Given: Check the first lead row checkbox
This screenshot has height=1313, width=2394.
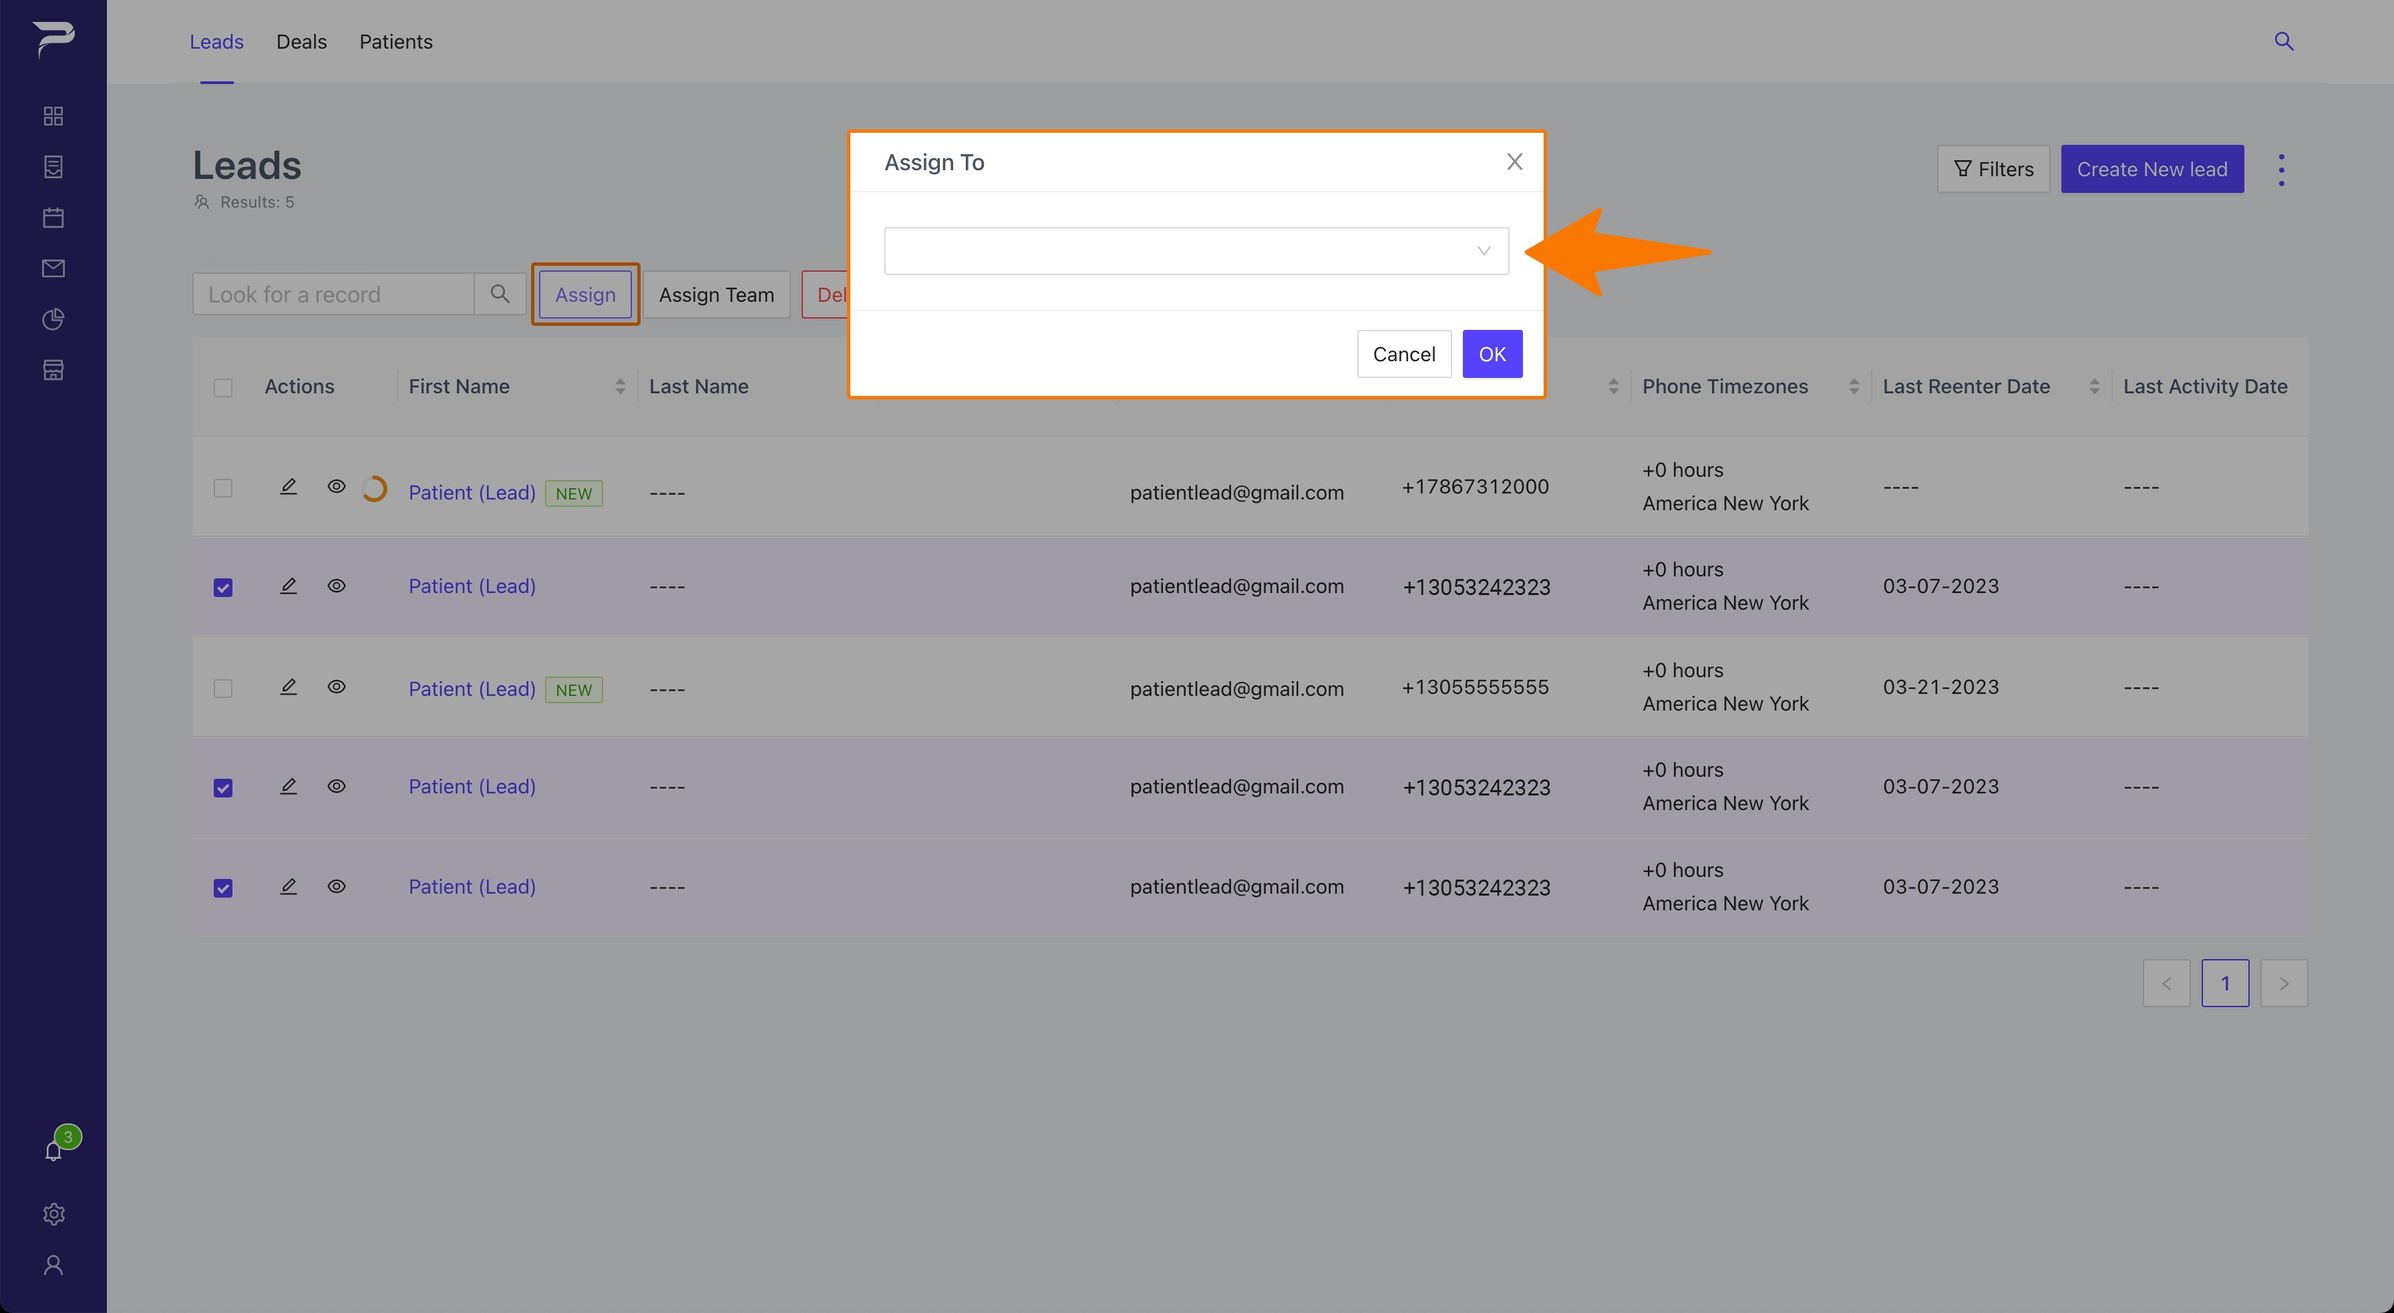Looking at the screenshot, I should pyautogui.click(x=223, y=488).
